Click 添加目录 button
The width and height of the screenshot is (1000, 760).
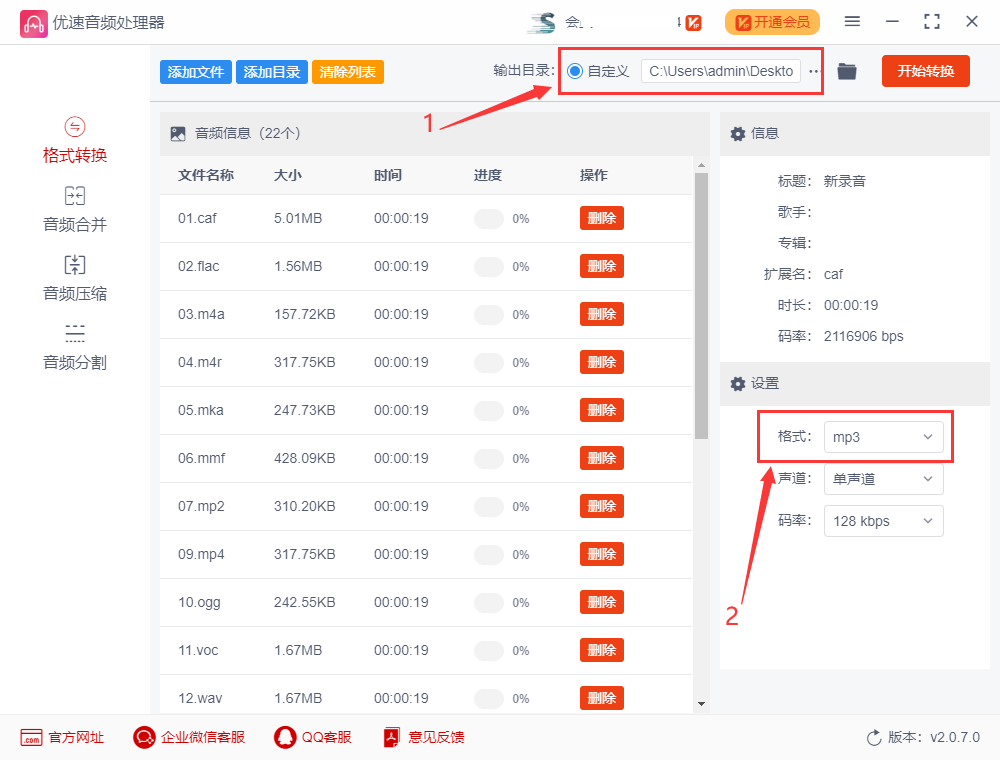pos(272,72)
